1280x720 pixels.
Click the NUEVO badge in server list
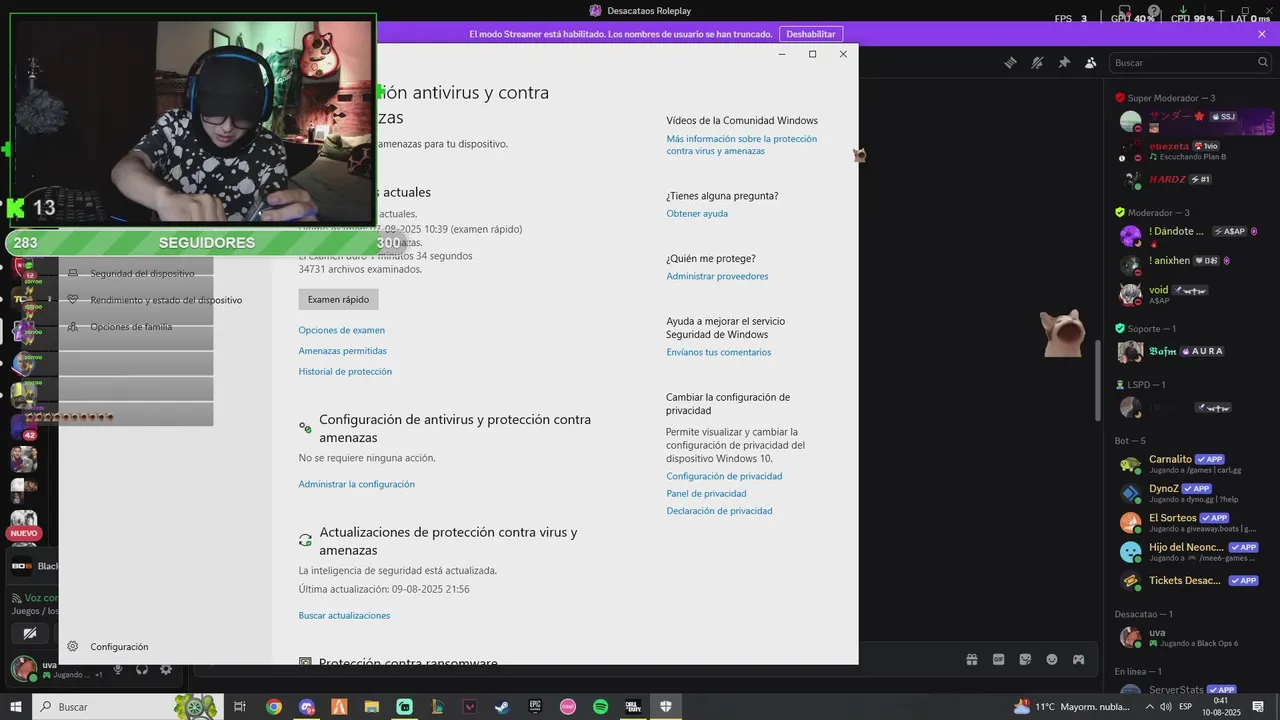pyautogui.click(x=24, y=533)
